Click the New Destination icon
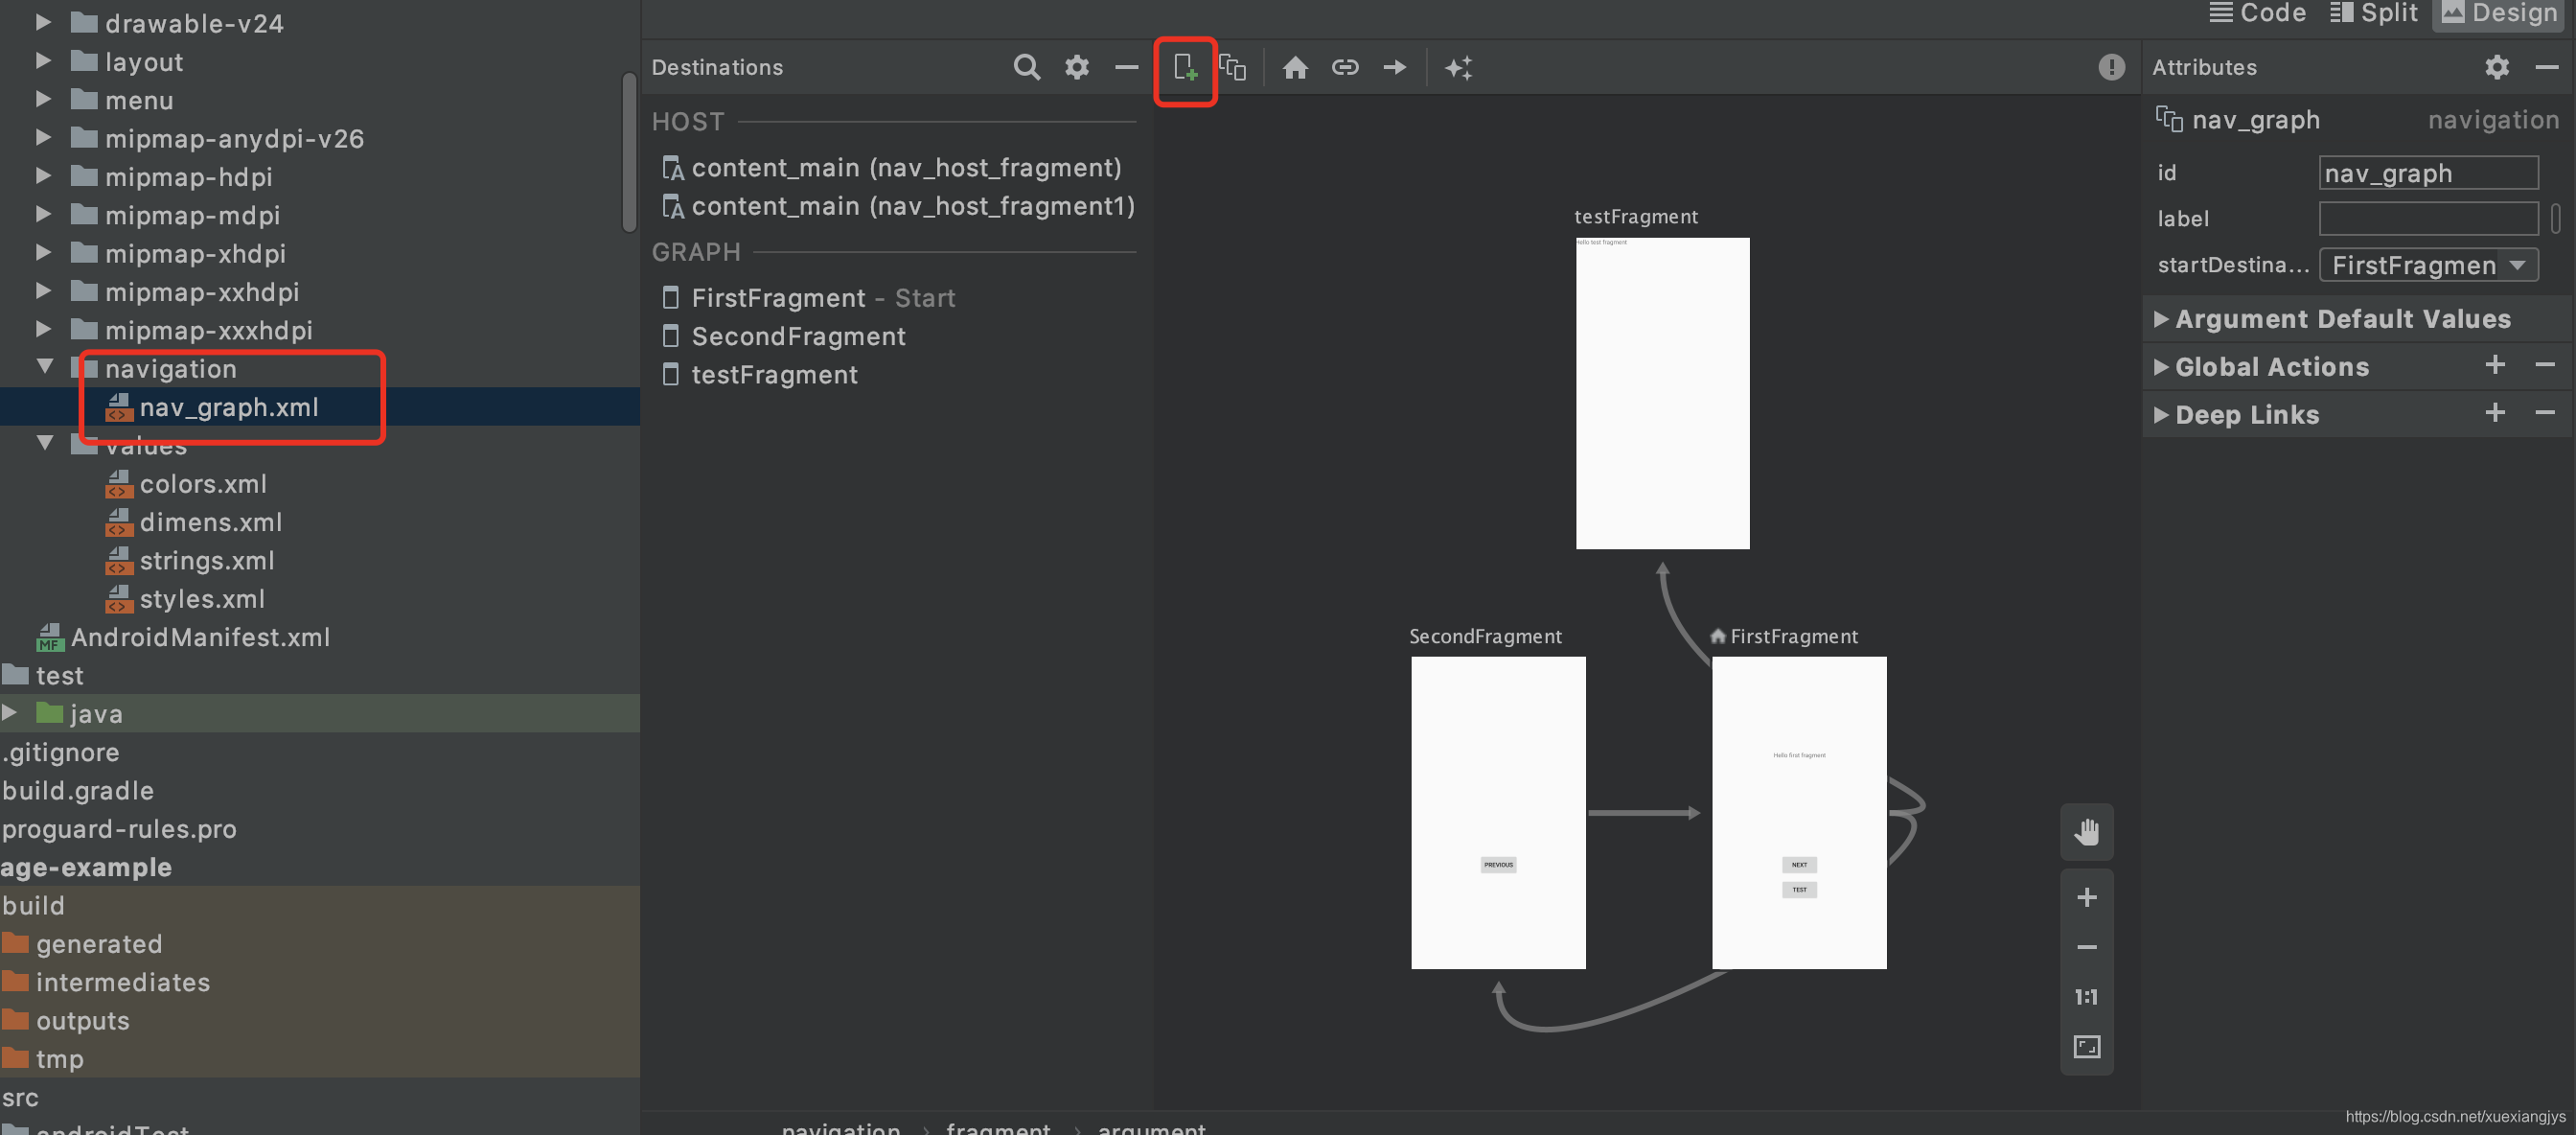The width and height of the screenshot is (2576, 1135). (1185, 68)
